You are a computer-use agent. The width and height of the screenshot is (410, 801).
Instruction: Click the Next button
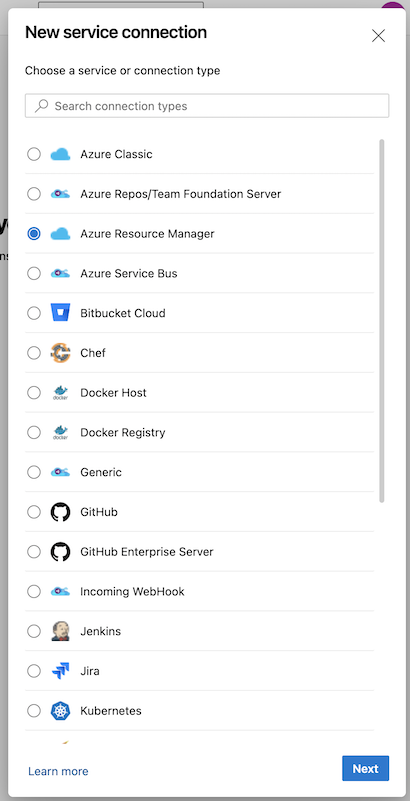point(366,768)
